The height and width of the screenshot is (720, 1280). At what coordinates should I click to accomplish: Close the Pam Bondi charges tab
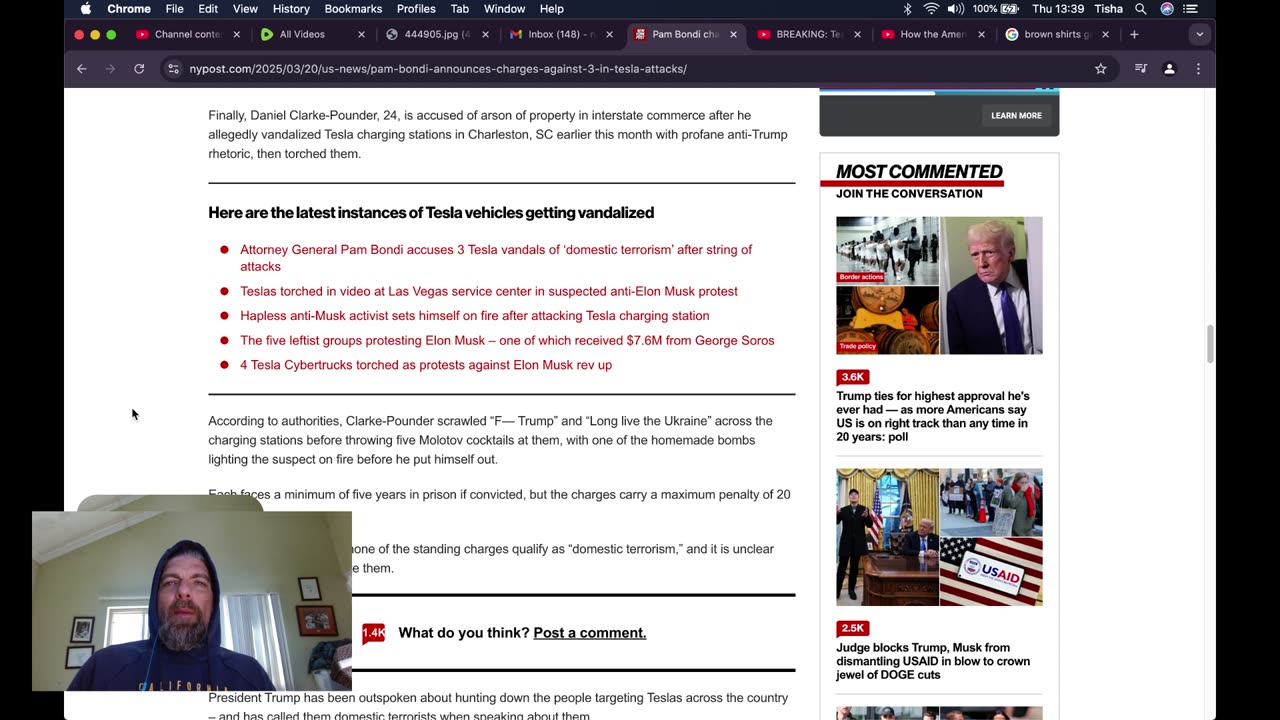tap(733, 34)
